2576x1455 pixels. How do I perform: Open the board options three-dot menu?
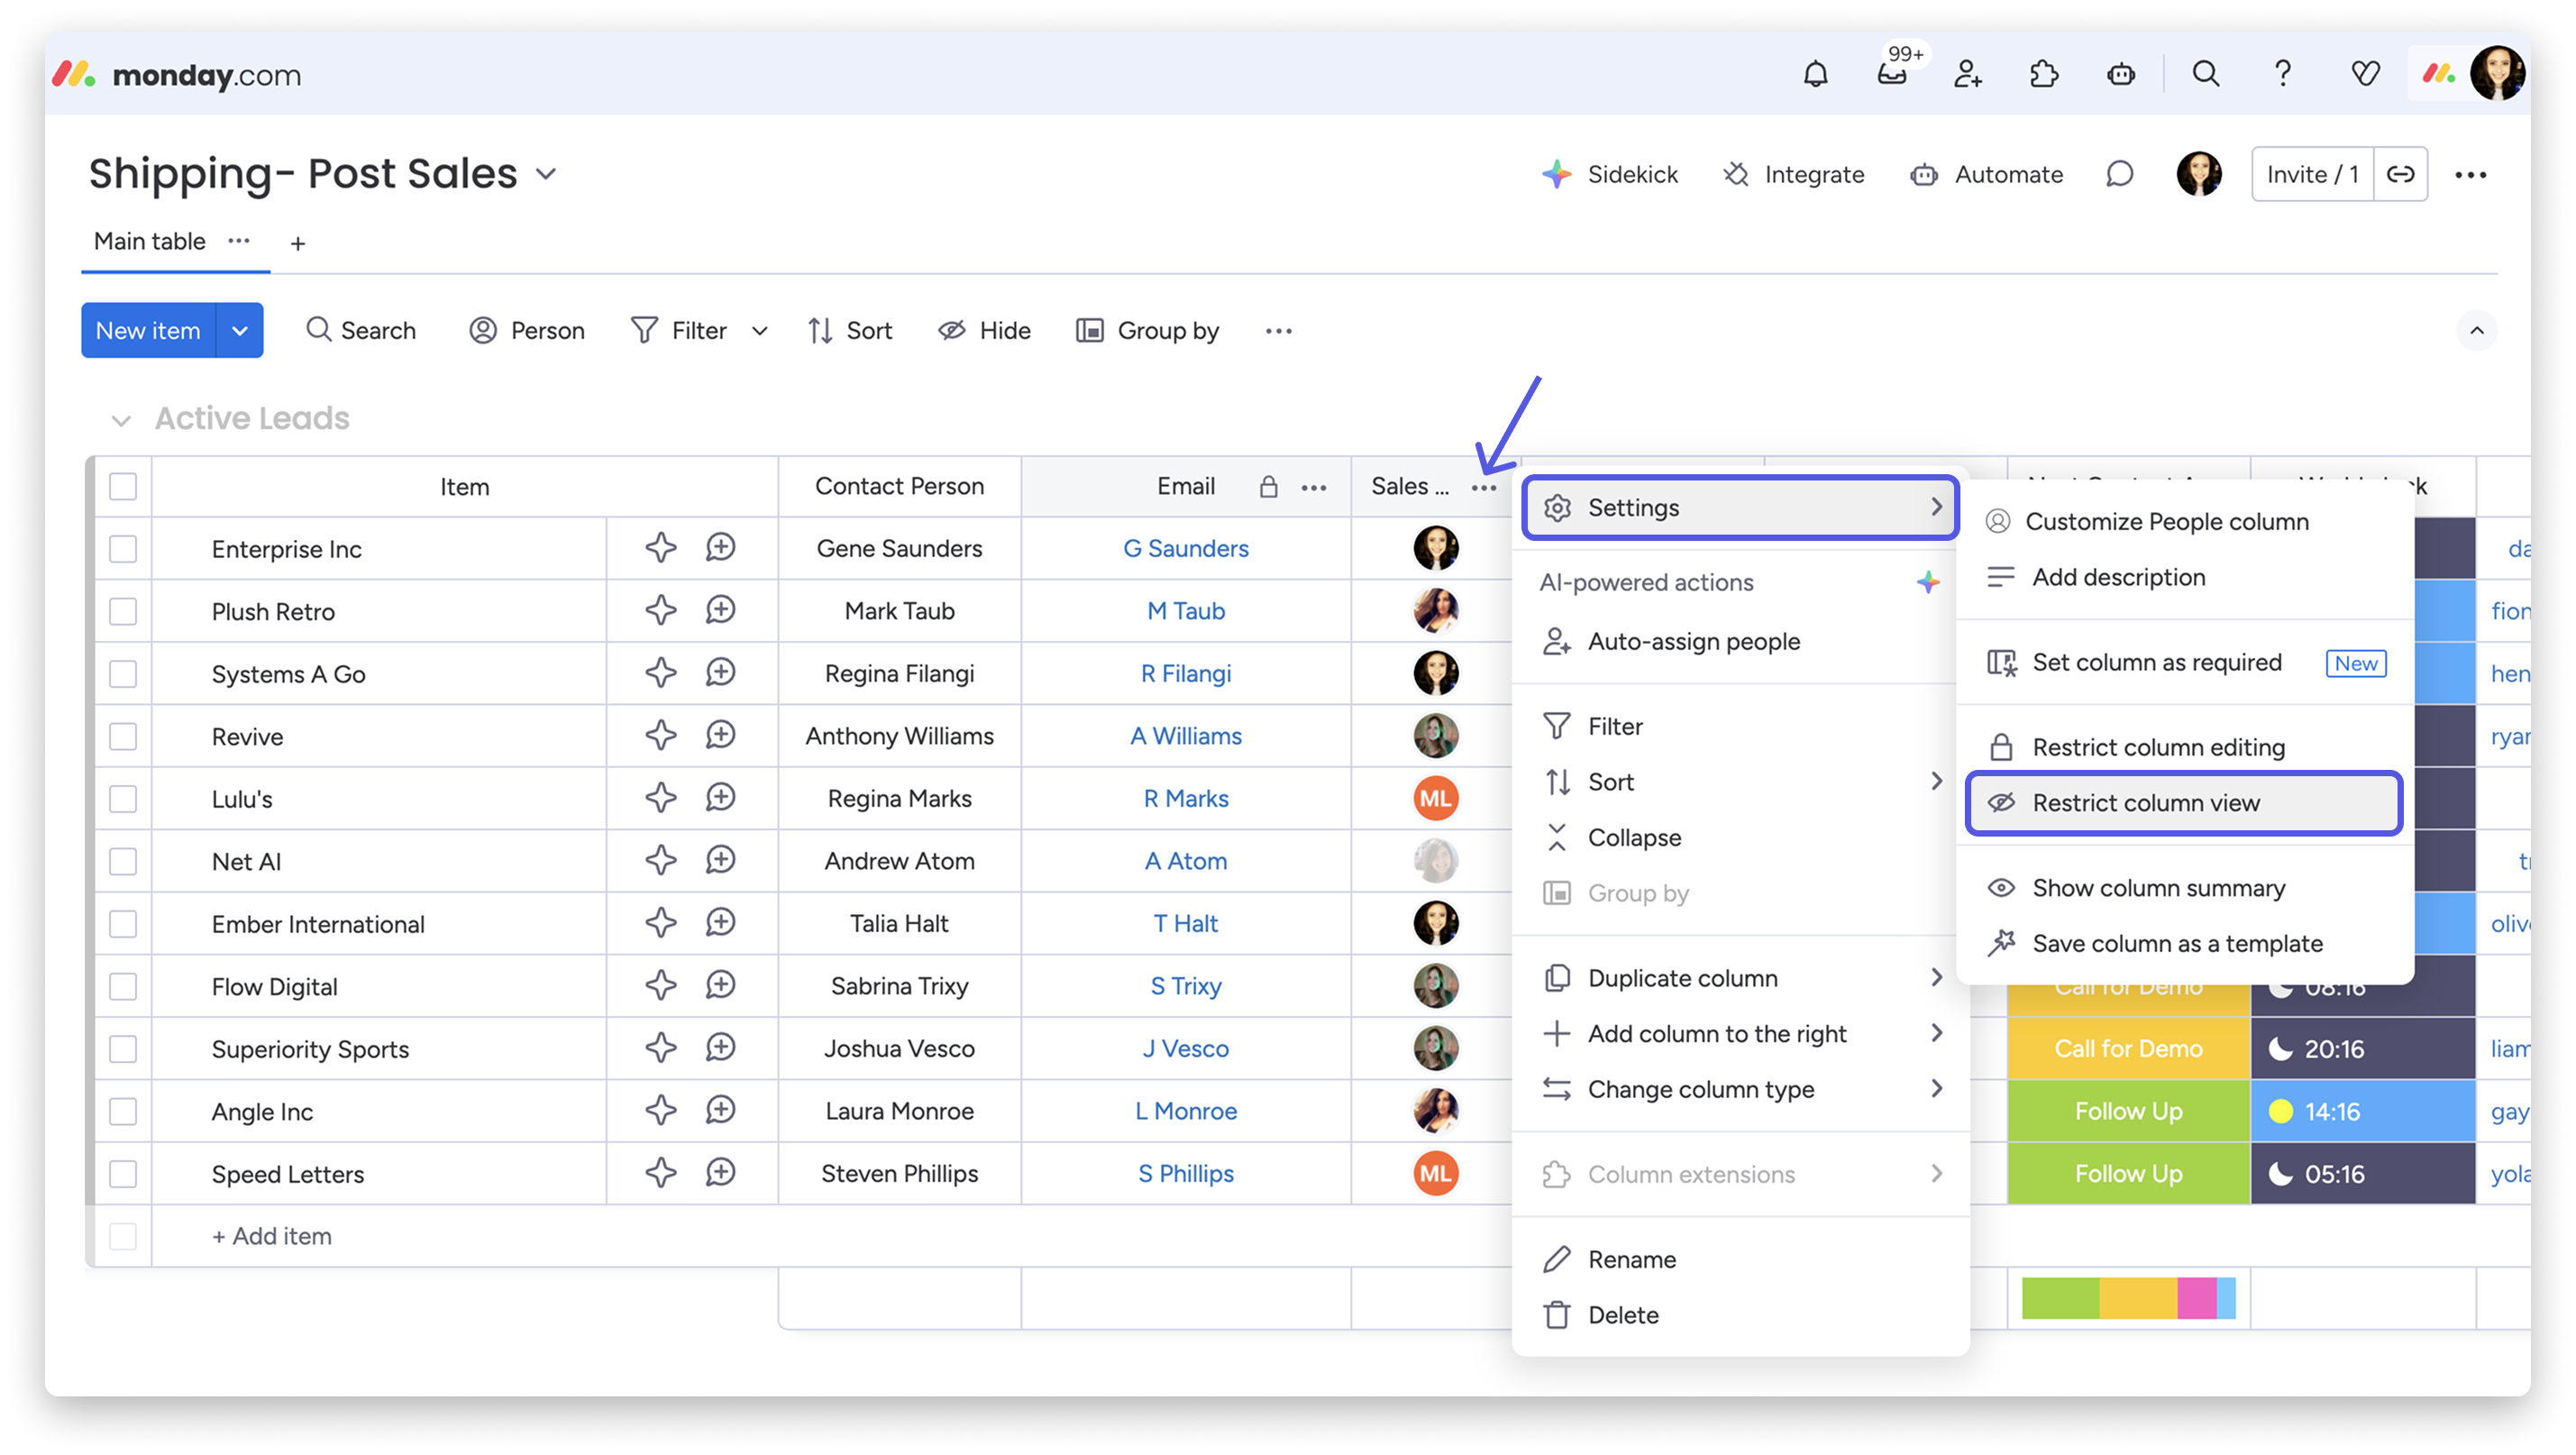(2470, 175)
